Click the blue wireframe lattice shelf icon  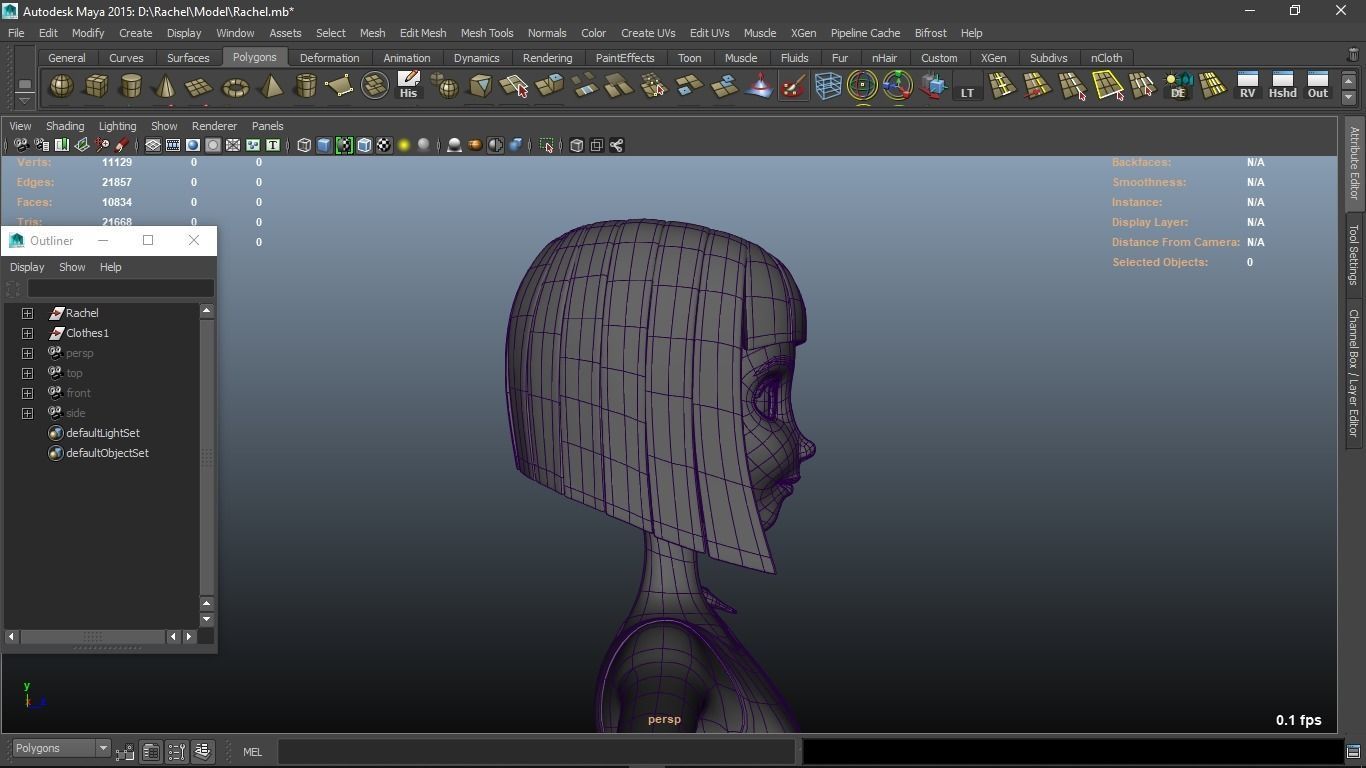tap(828, 86)
